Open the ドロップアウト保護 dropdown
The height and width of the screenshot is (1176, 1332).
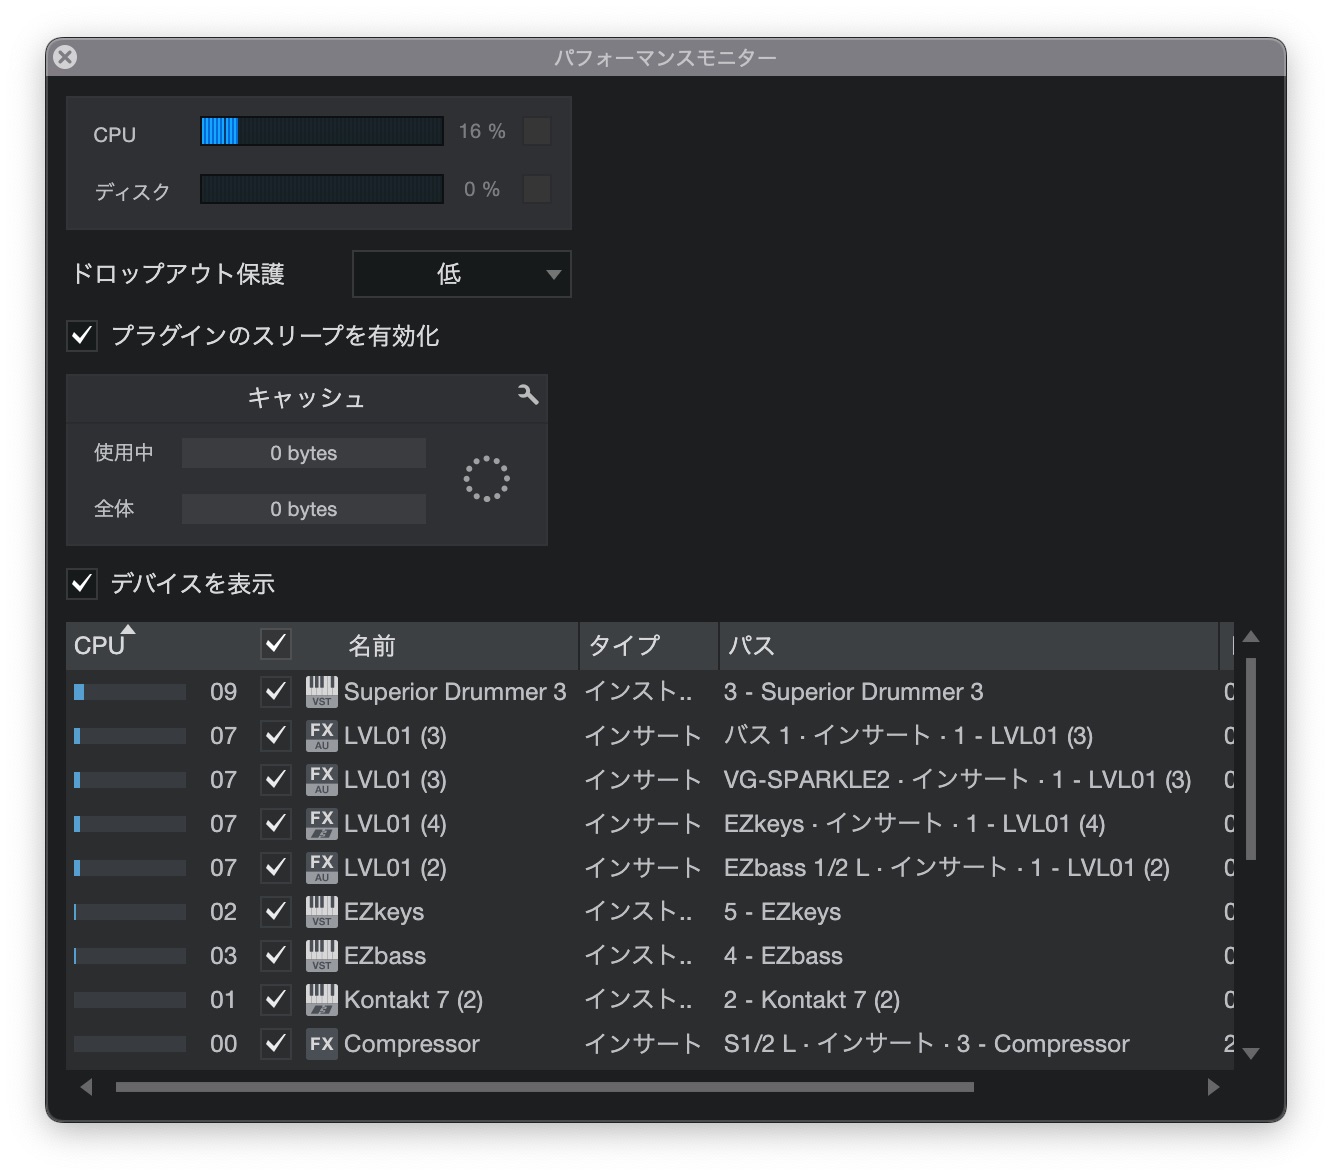tap(461, 273)
